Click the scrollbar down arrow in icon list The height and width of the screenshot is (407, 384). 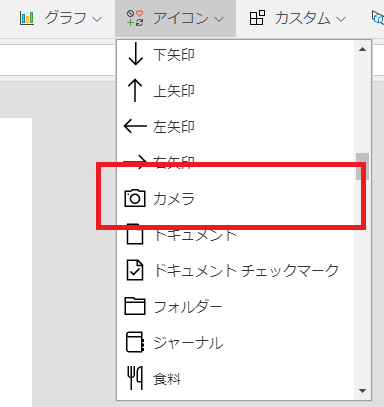362,391
